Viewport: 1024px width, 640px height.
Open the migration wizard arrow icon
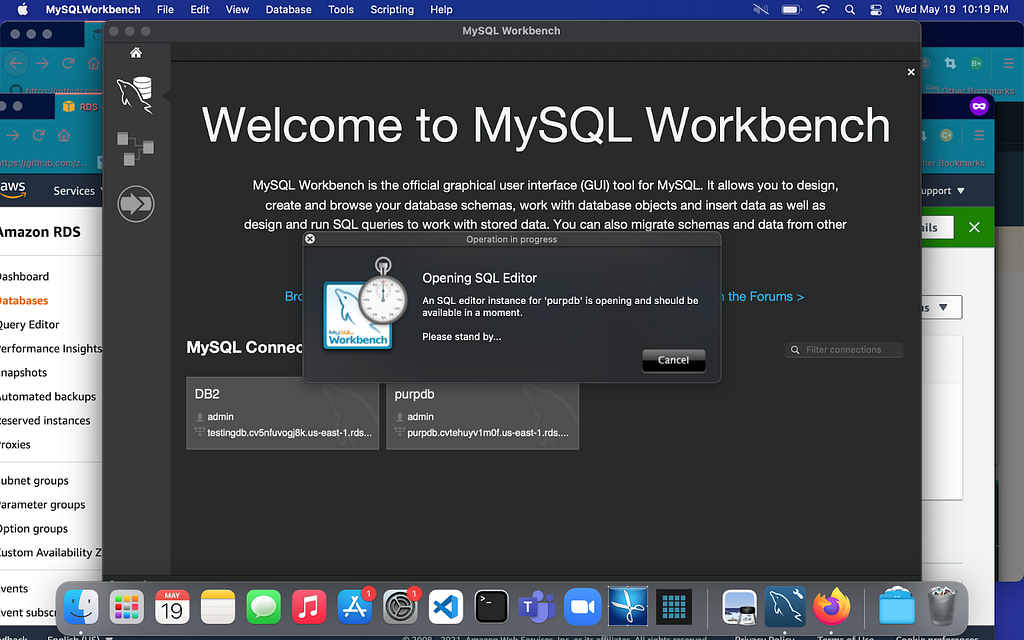click(x=136, y=204)
